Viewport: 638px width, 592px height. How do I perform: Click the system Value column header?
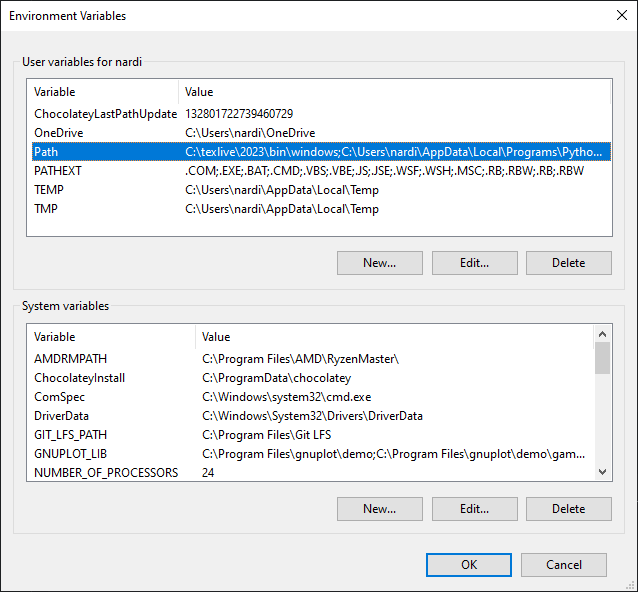point(394,337)
